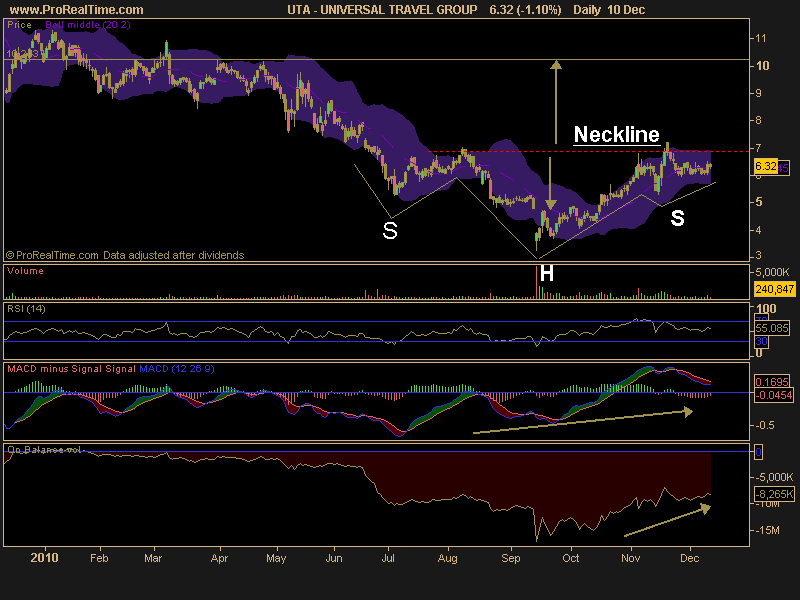Click the UTA - UNIVERSAL TRAVEL GROUP title

click(x=382, y=10)
